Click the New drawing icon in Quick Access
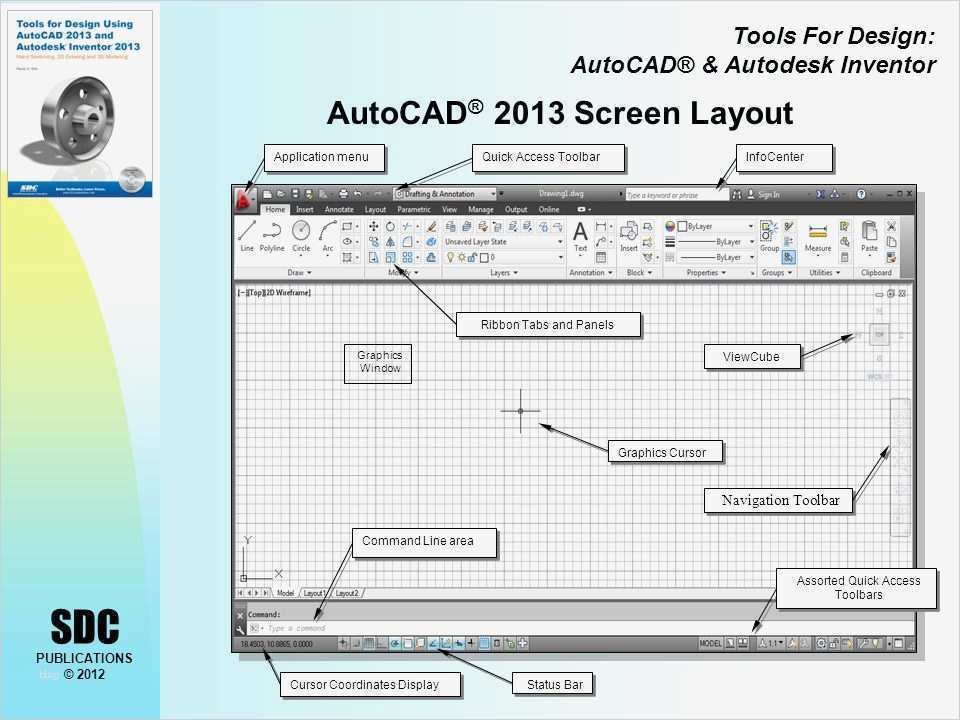Image resolution: width=960 pixels, height=720 pixels. point(267,194)
